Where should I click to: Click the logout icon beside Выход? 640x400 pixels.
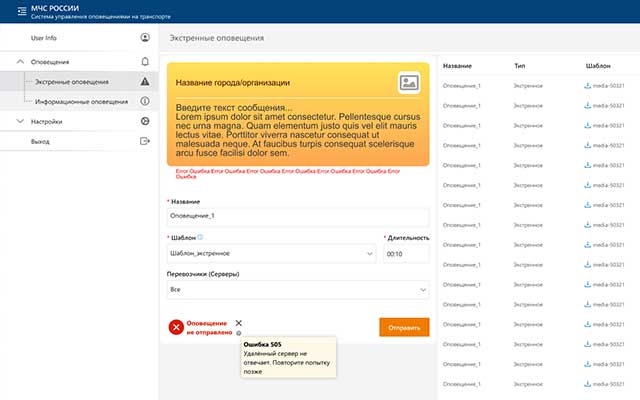click(145, 141)
